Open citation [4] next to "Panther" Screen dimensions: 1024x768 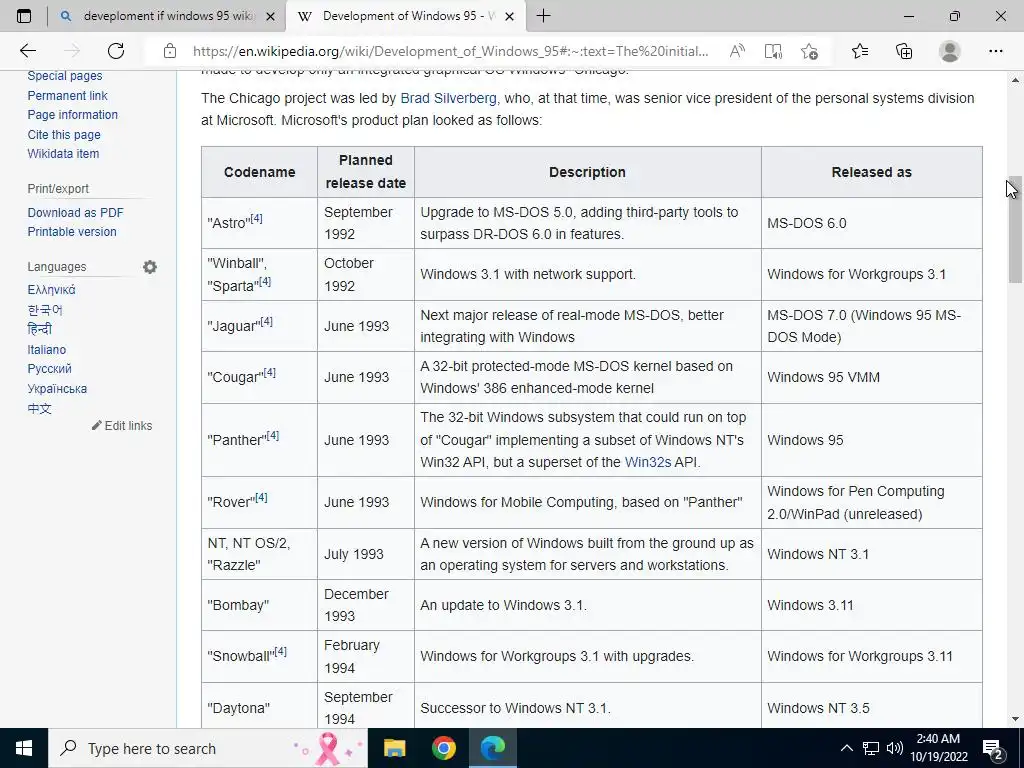(x=273, y=435)
